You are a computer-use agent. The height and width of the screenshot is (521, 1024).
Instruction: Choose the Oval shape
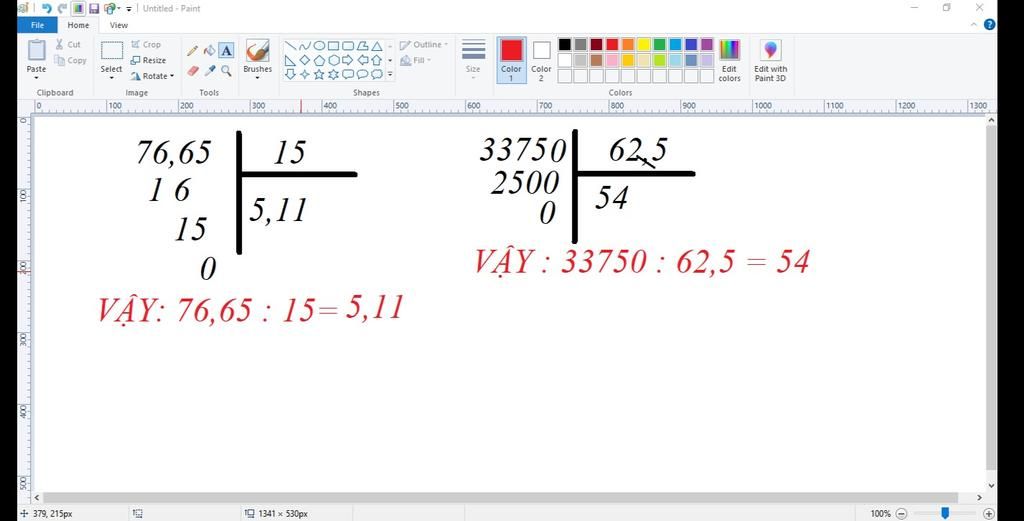tap(319, 46)
